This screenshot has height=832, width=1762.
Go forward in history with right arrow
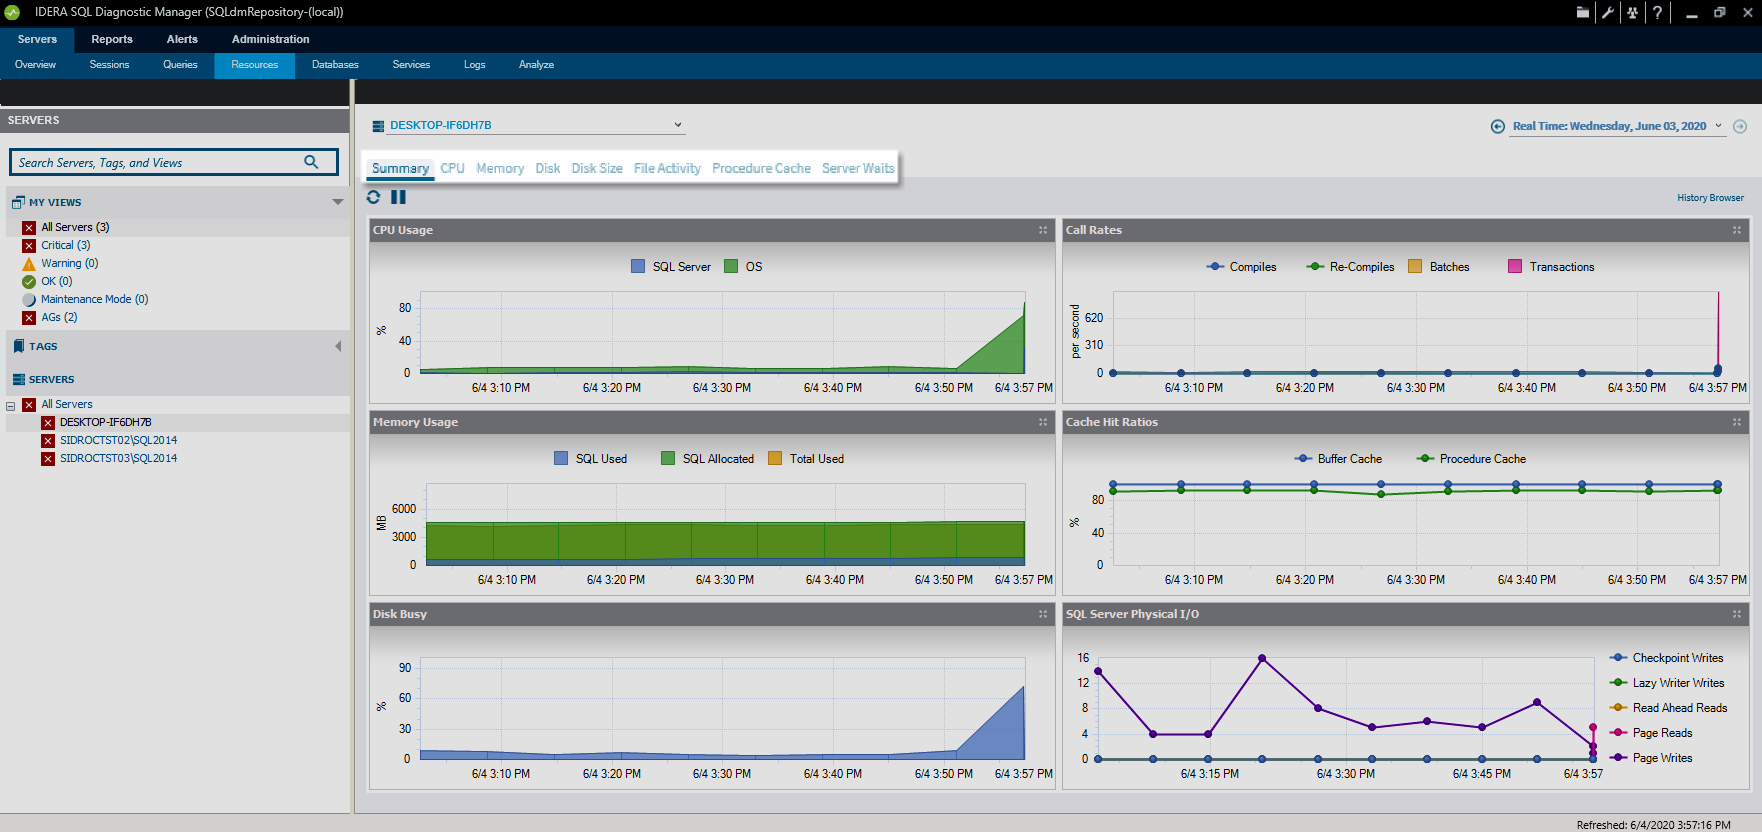click(1740, 126)
